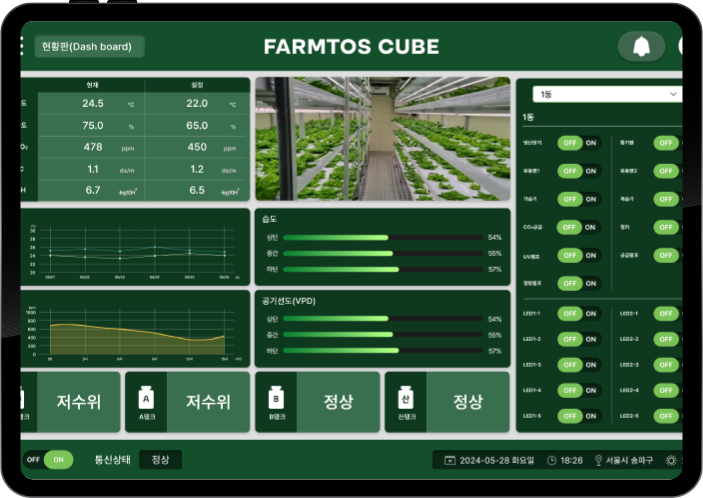Toggle LED2-5 switch
The height and width of the screenshot is (498, 703).
pos(668,416)
